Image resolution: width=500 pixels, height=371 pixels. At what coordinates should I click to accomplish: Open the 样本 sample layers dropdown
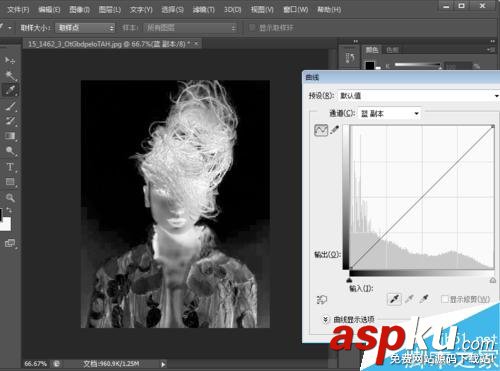coord(190,28)
